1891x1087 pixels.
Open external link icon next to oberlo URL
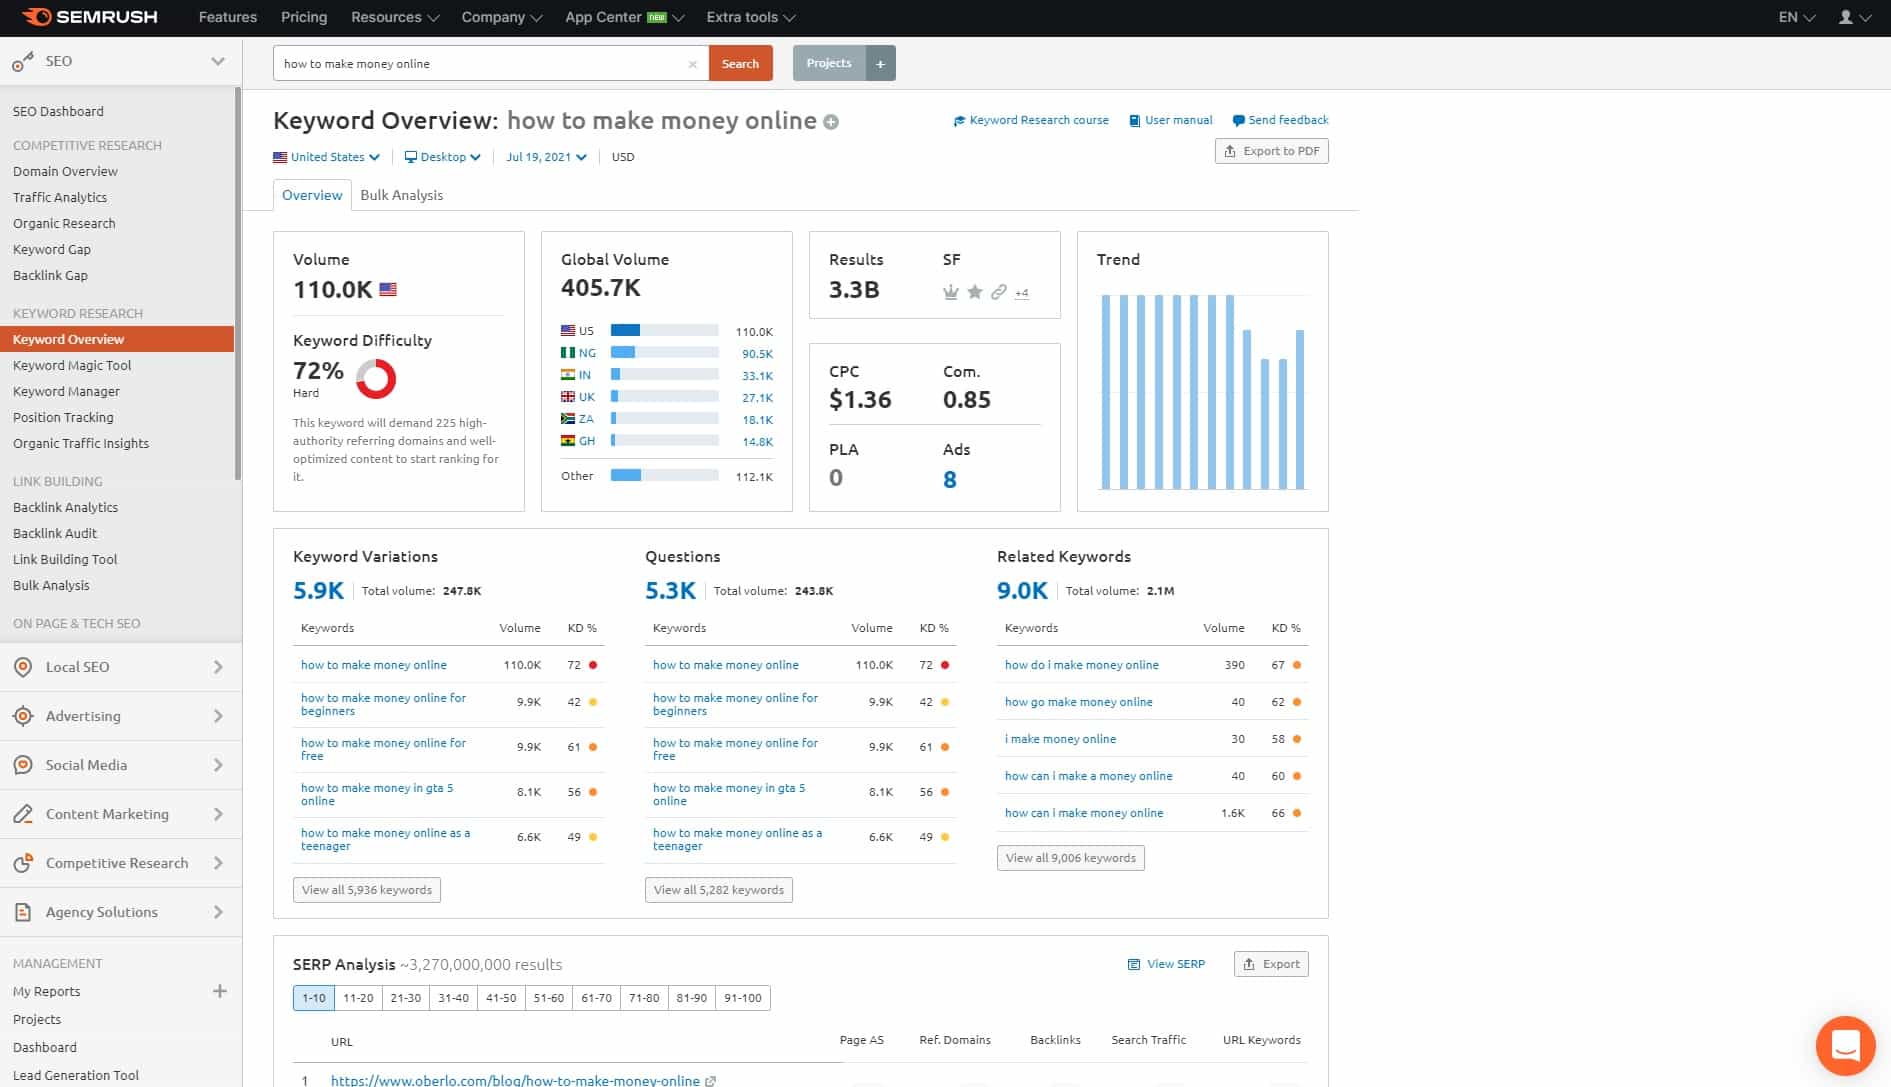711,1081
